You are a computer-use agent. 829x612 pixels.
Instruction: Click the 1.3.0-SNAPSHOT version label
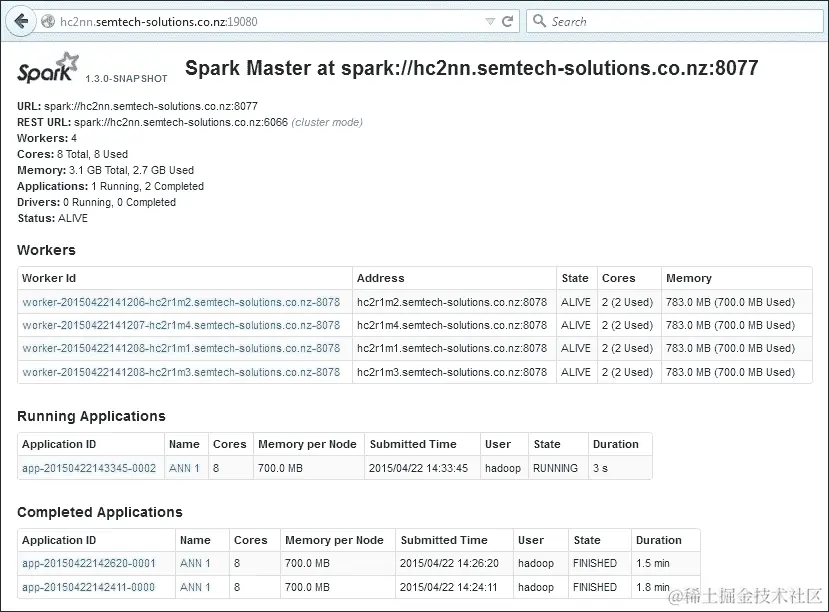(x=126, y=79)
